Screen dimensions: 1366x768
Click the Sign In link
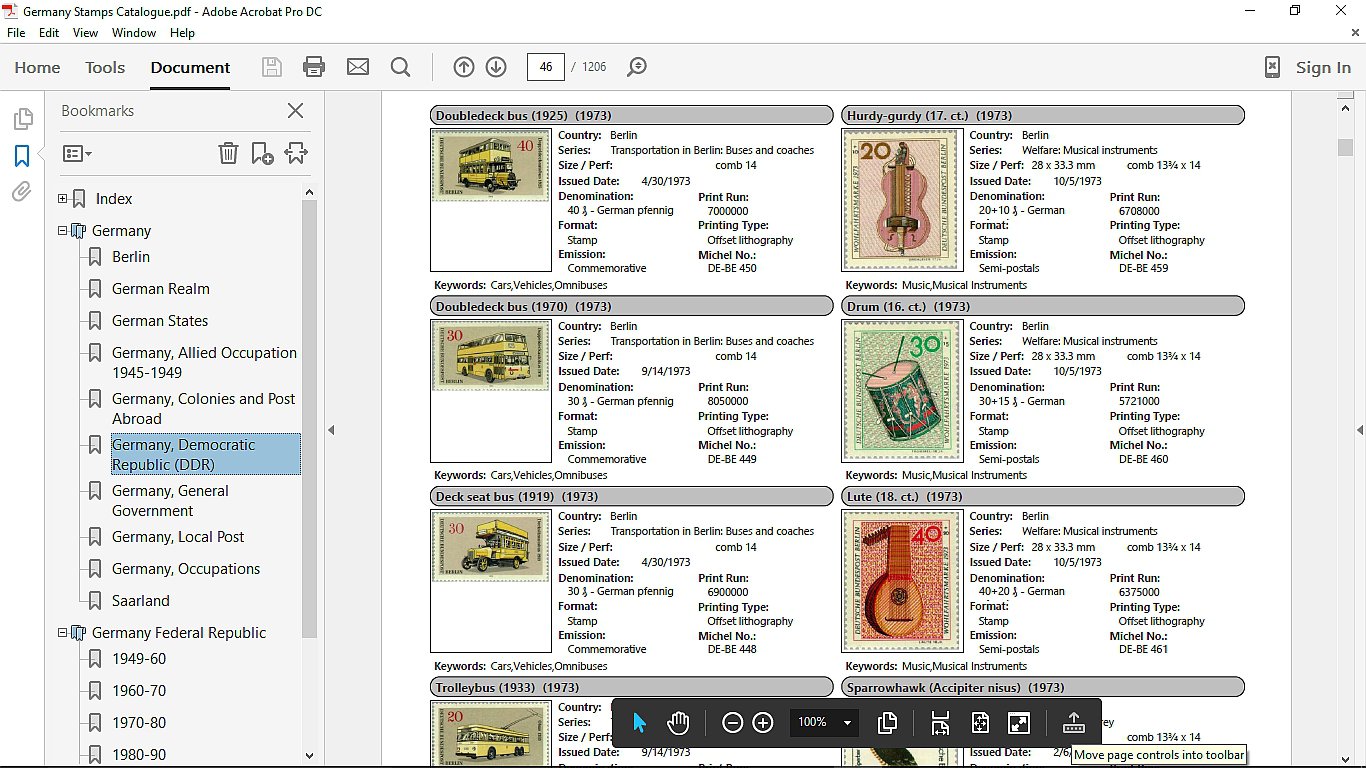[x=1322, y=67]
